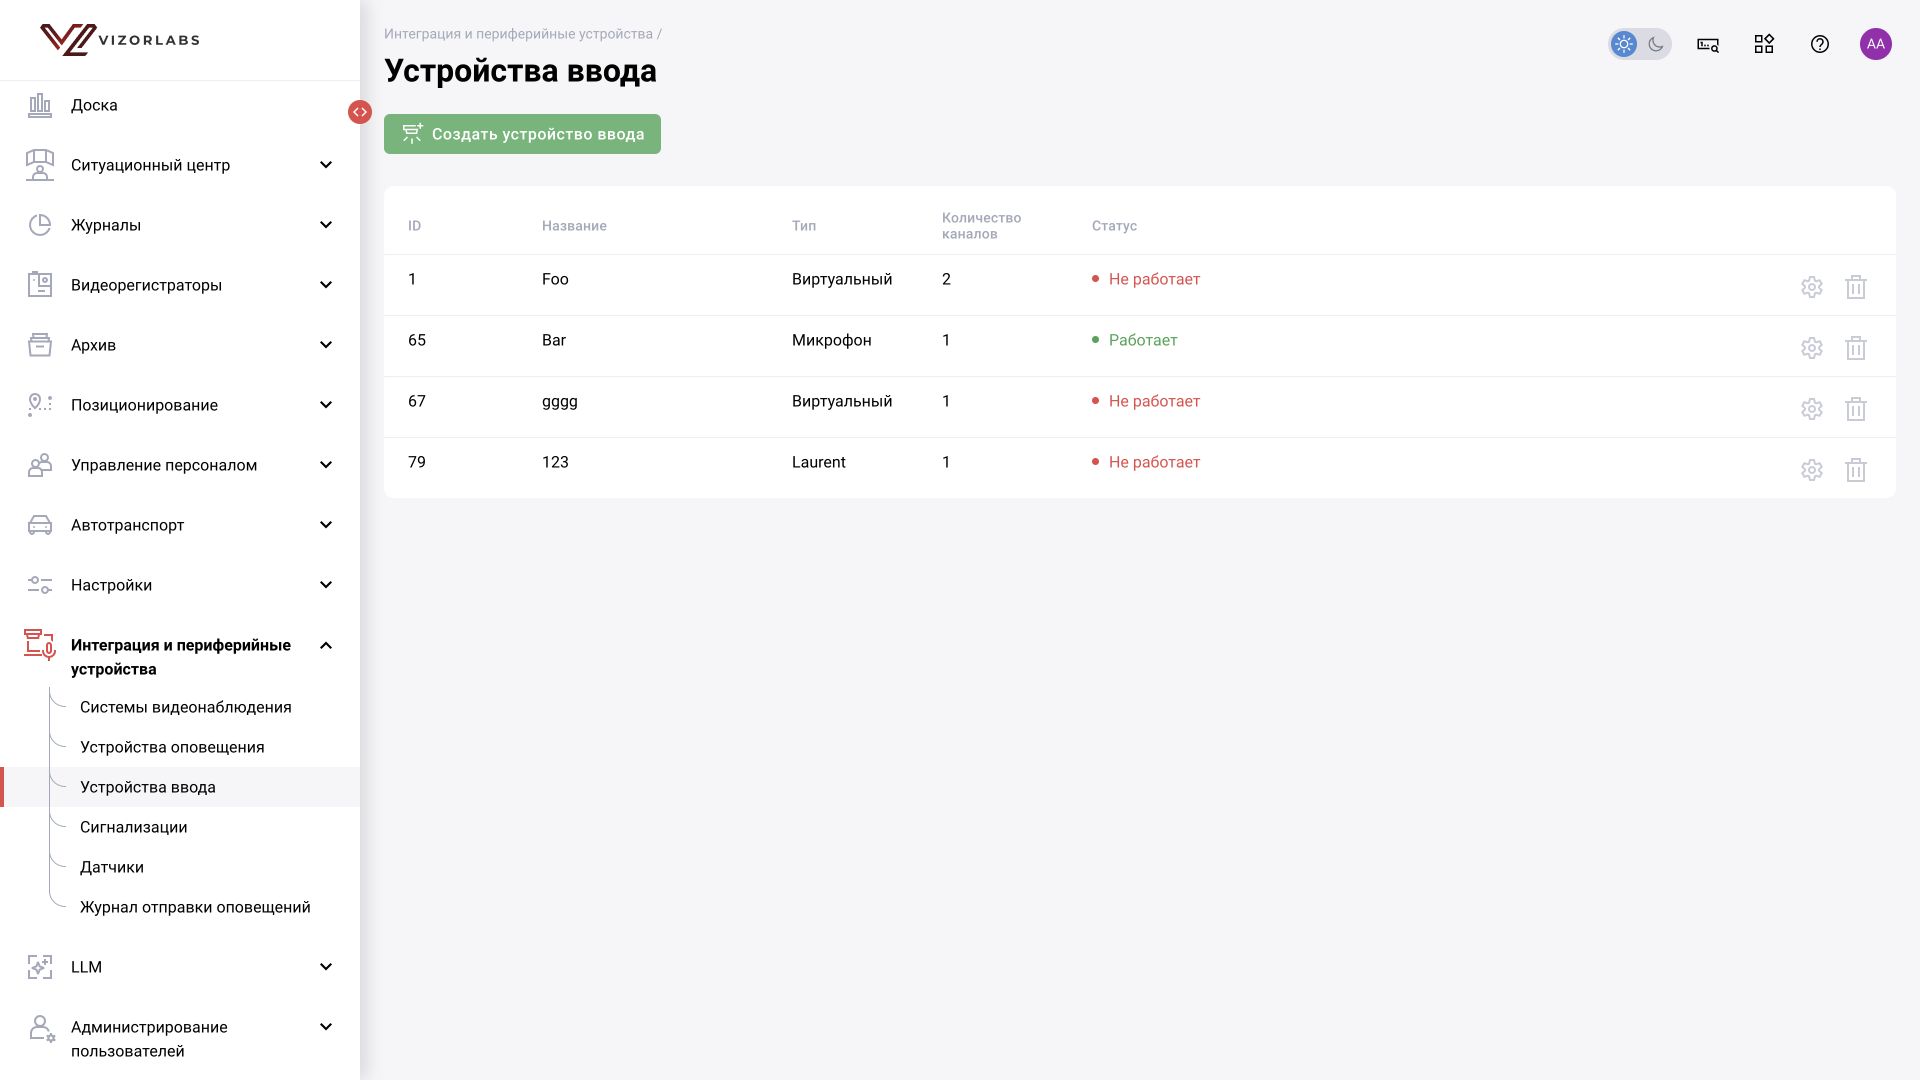
Task: Click Микрофон type cell
Action: [x=831, y=340]
